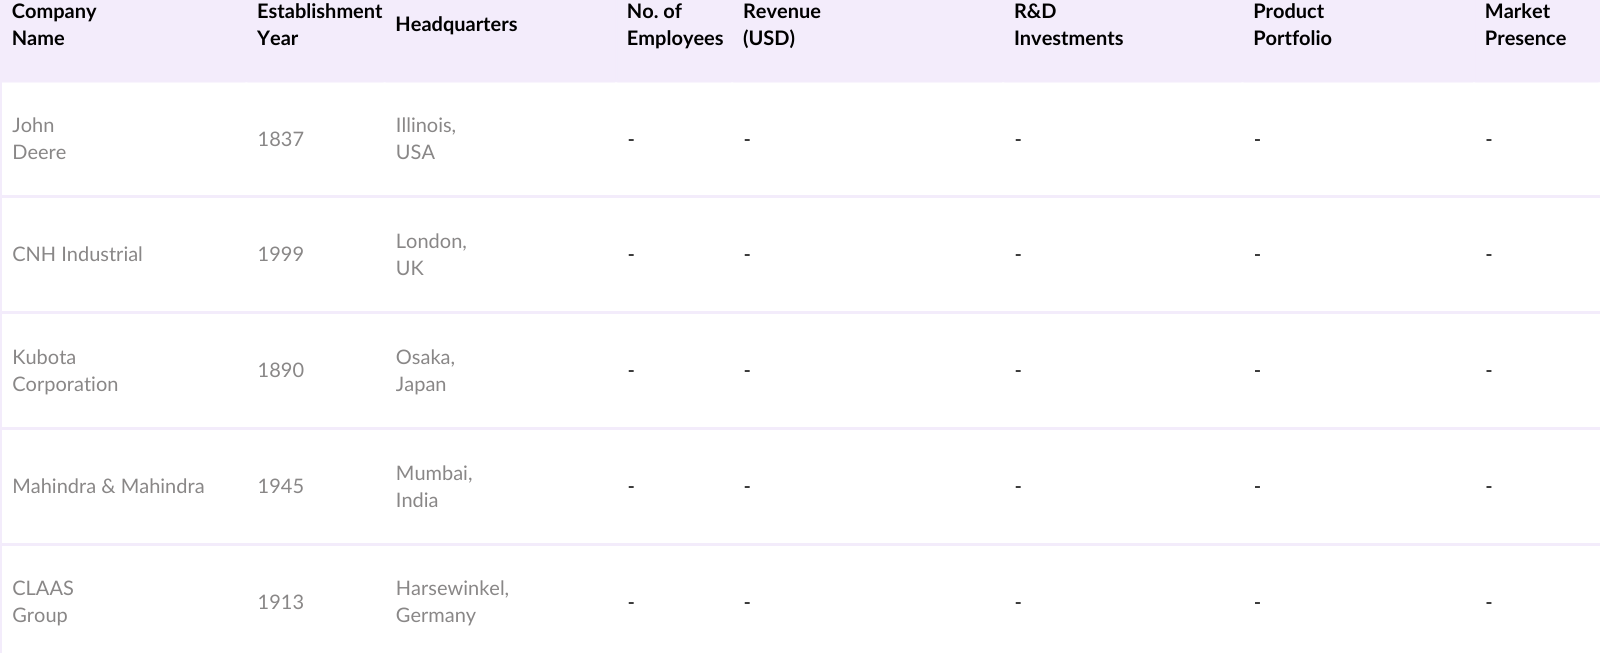Click the Mahindra & Mahindra cell
The image size is (1600, 653).
click(x=108, y=486)
